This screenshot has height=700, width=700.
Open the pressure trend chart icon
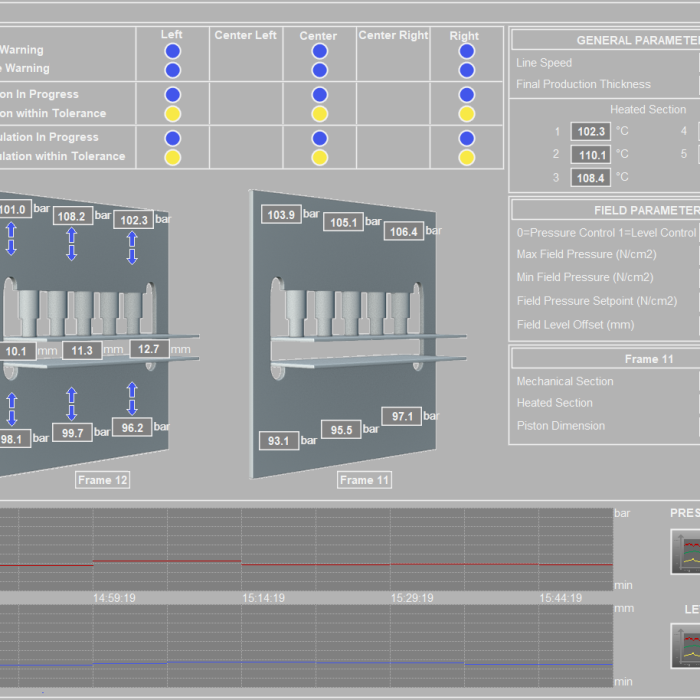click(x=688, y=552)
